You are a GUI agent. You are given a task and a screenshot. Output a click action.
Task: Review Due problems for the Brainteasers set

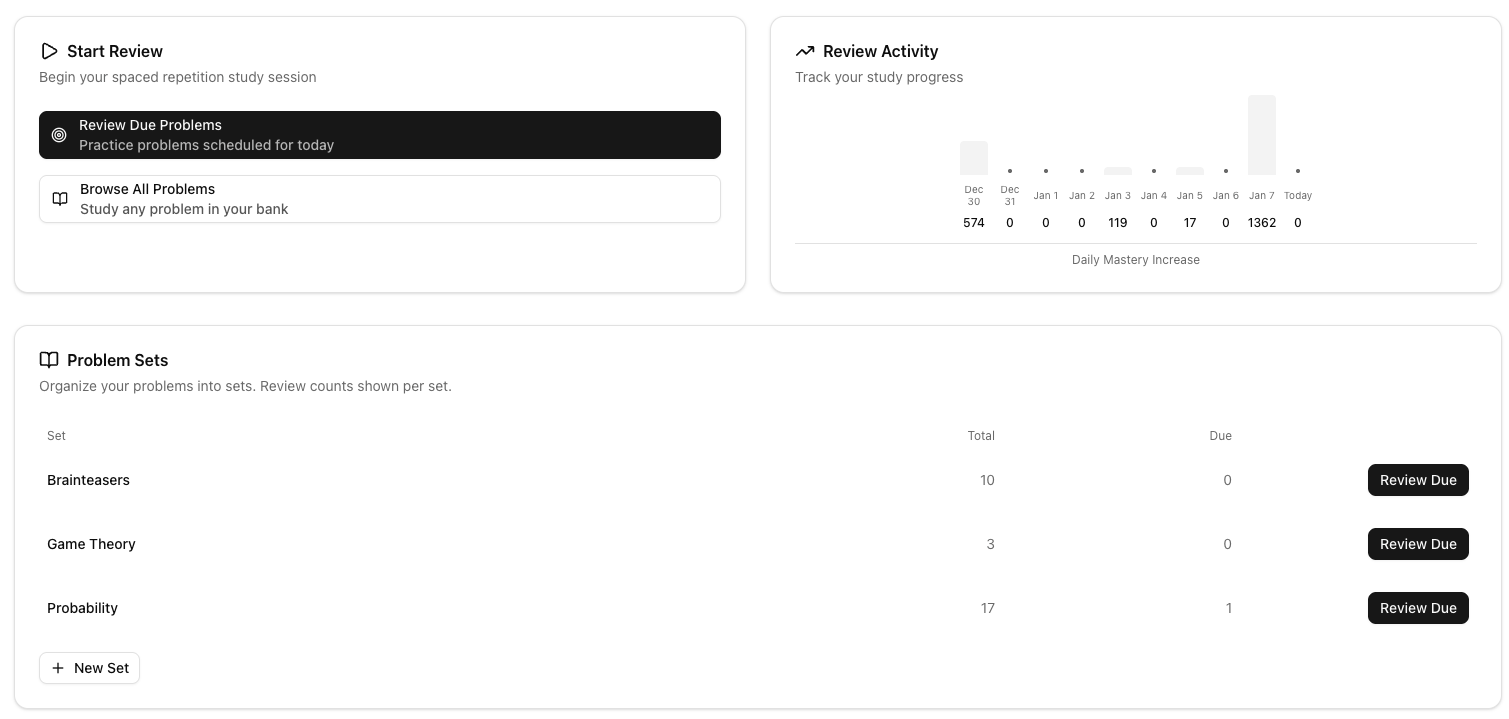(x=1418, y=480)
